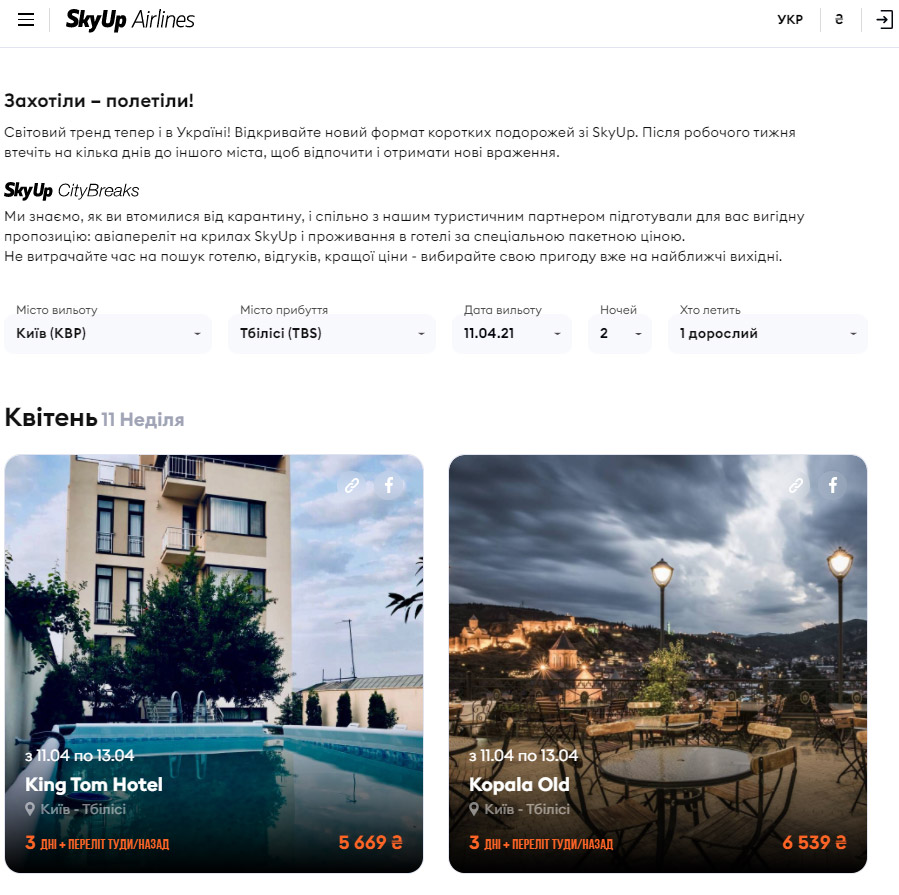Open the Kopala Old photo card
899x895 pixels.
658,664
